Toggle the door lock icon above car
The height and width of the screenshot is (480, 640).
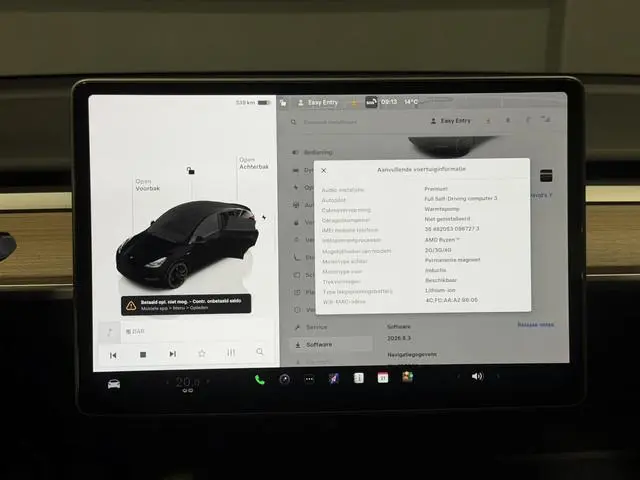pos(190,170)
